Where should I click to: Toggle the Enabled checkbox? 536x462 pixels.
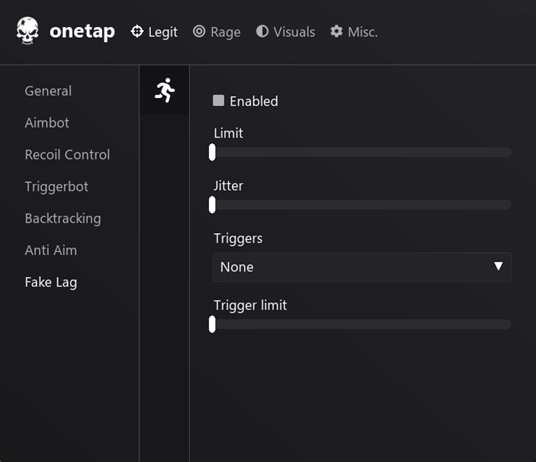coord(218,101)
